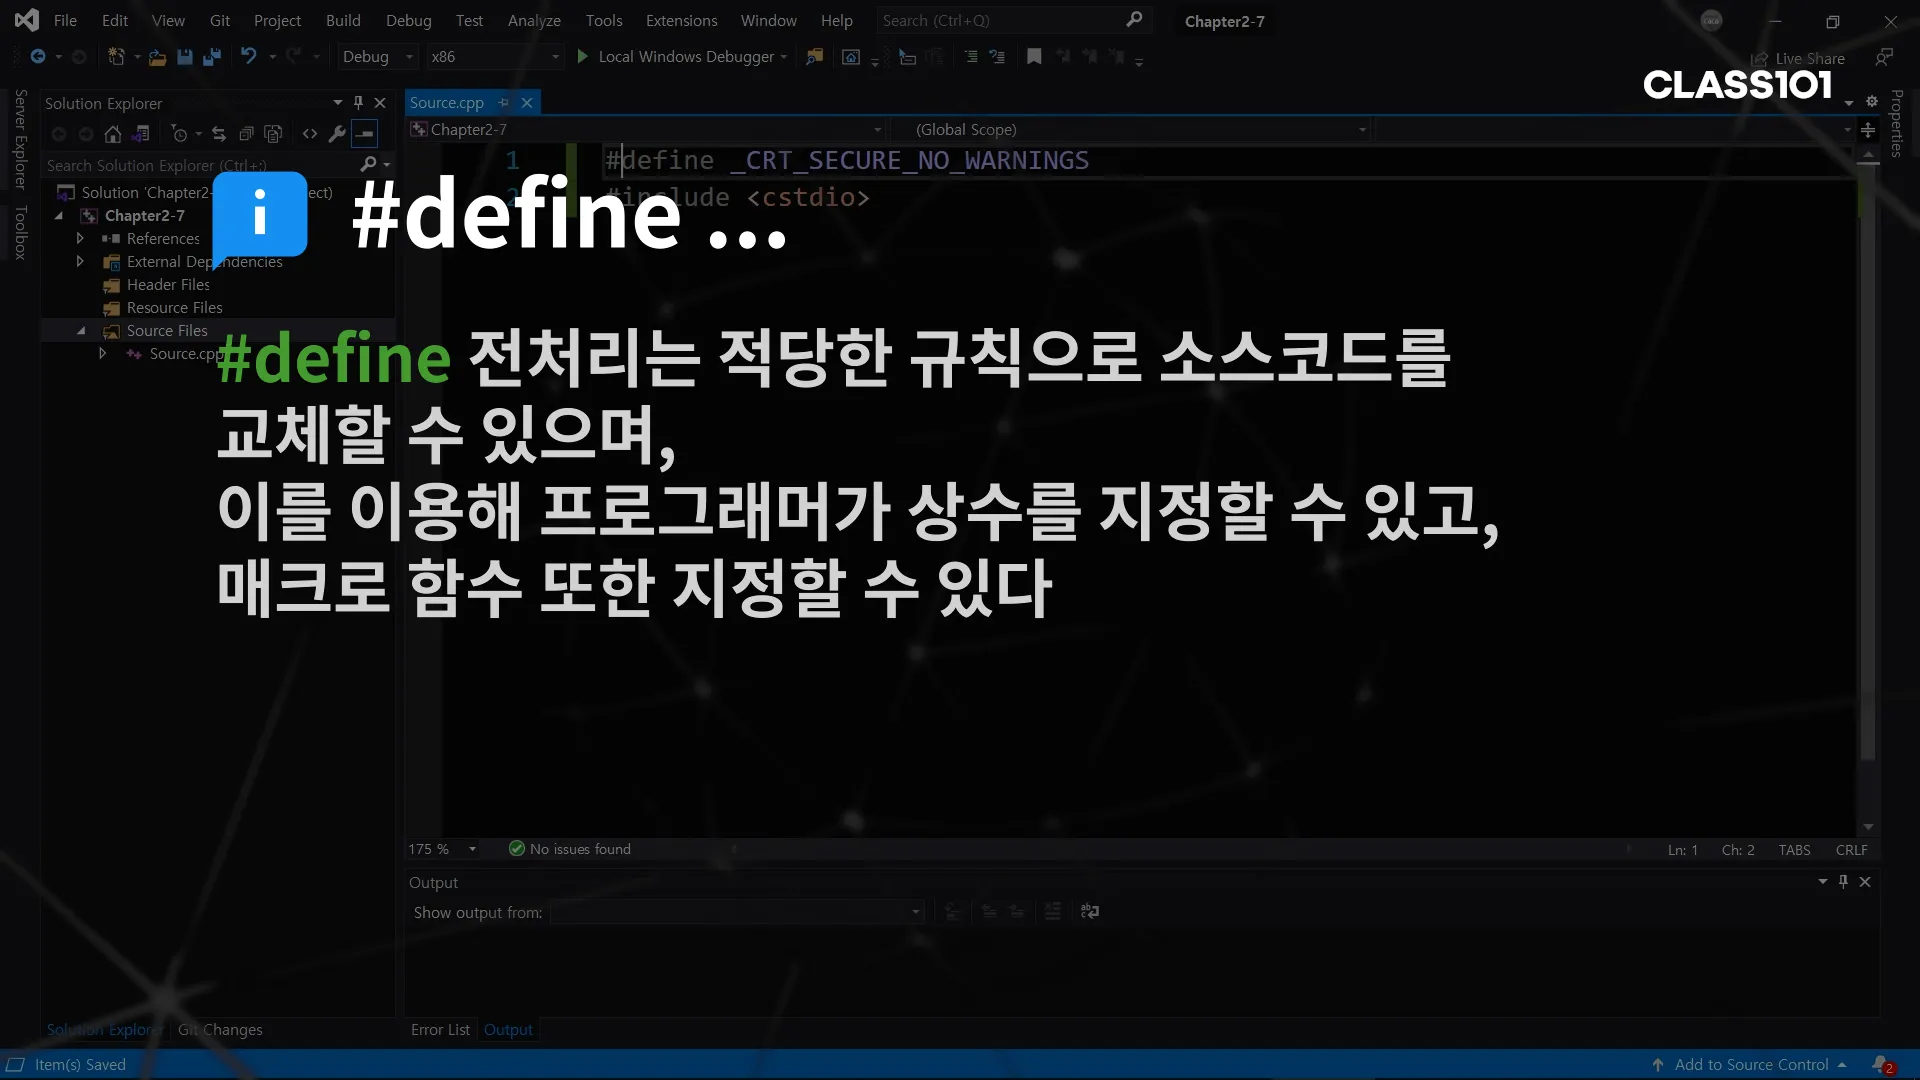Click Add to Source Control
Image resolution: width=1920 pixels, height=1080 pixels.
pos(1750,1065)
